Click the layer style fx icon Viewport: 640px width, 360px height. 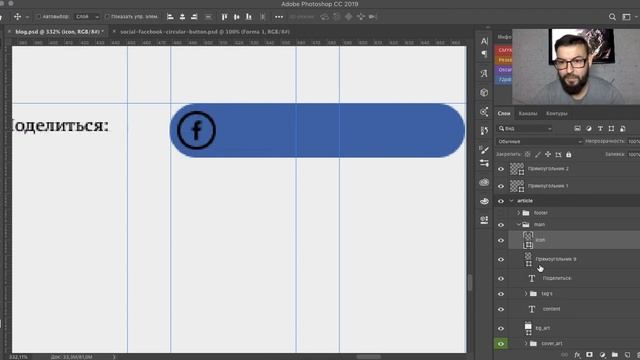(x=577, y=355)
